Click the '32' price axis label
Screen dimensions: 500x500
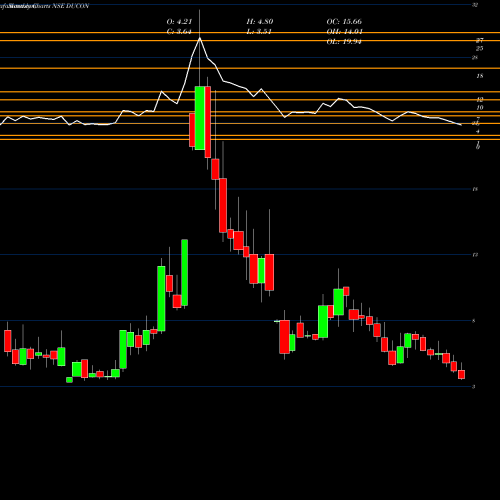[475, 5]
